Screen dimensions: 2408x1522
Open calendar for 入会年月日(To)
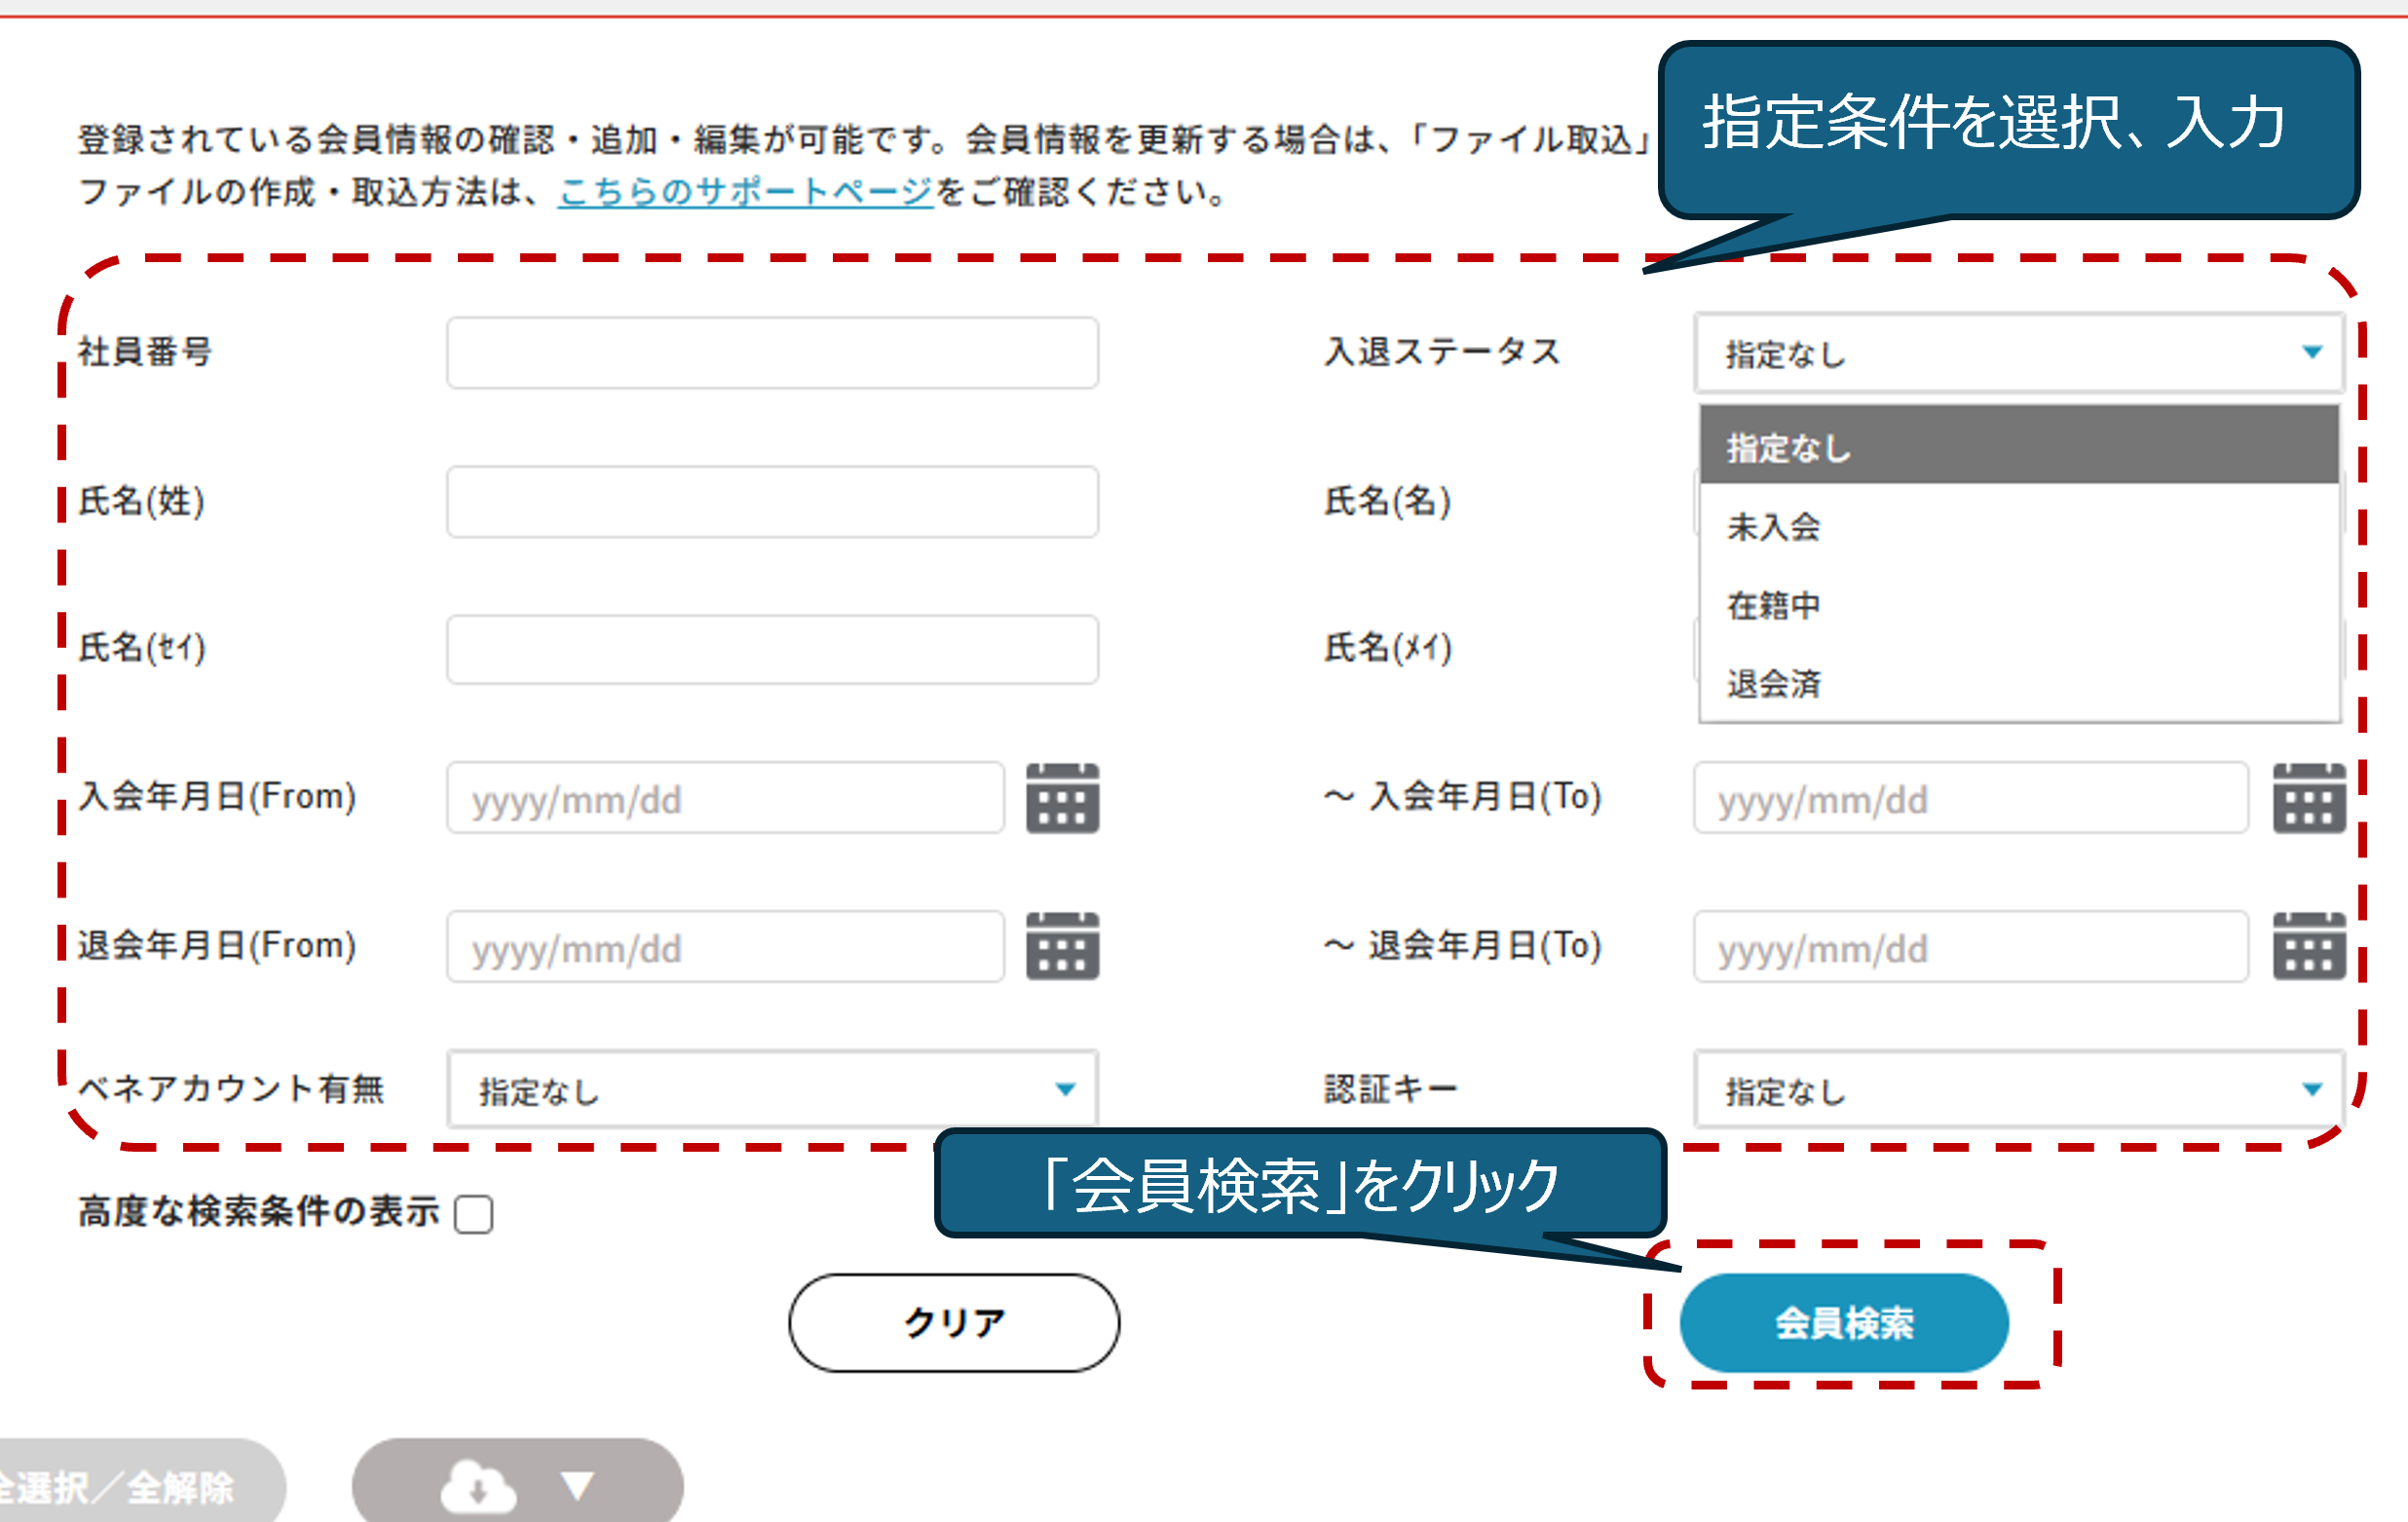click(x=2308, y=798)
